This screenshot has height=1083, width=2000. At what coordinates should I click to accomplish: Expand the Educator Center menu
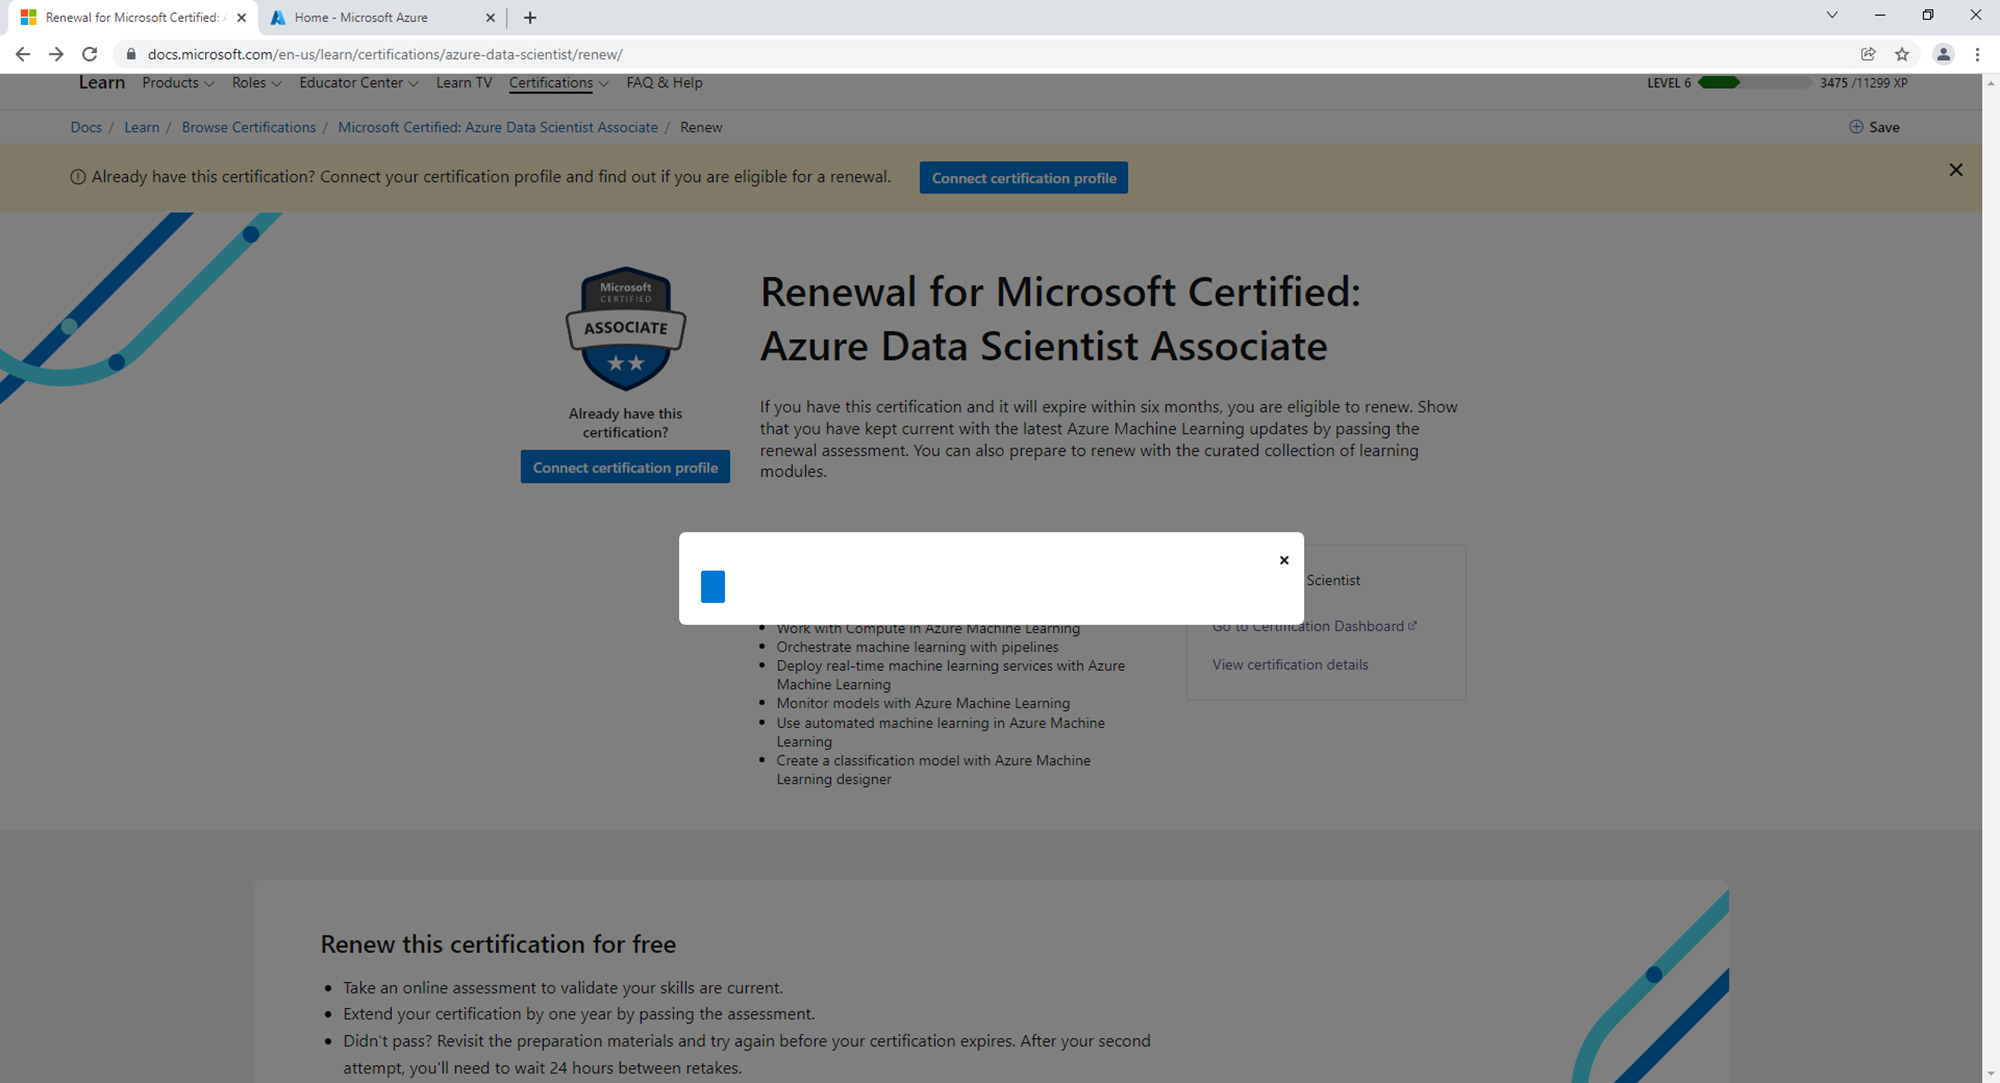(358, 83)
